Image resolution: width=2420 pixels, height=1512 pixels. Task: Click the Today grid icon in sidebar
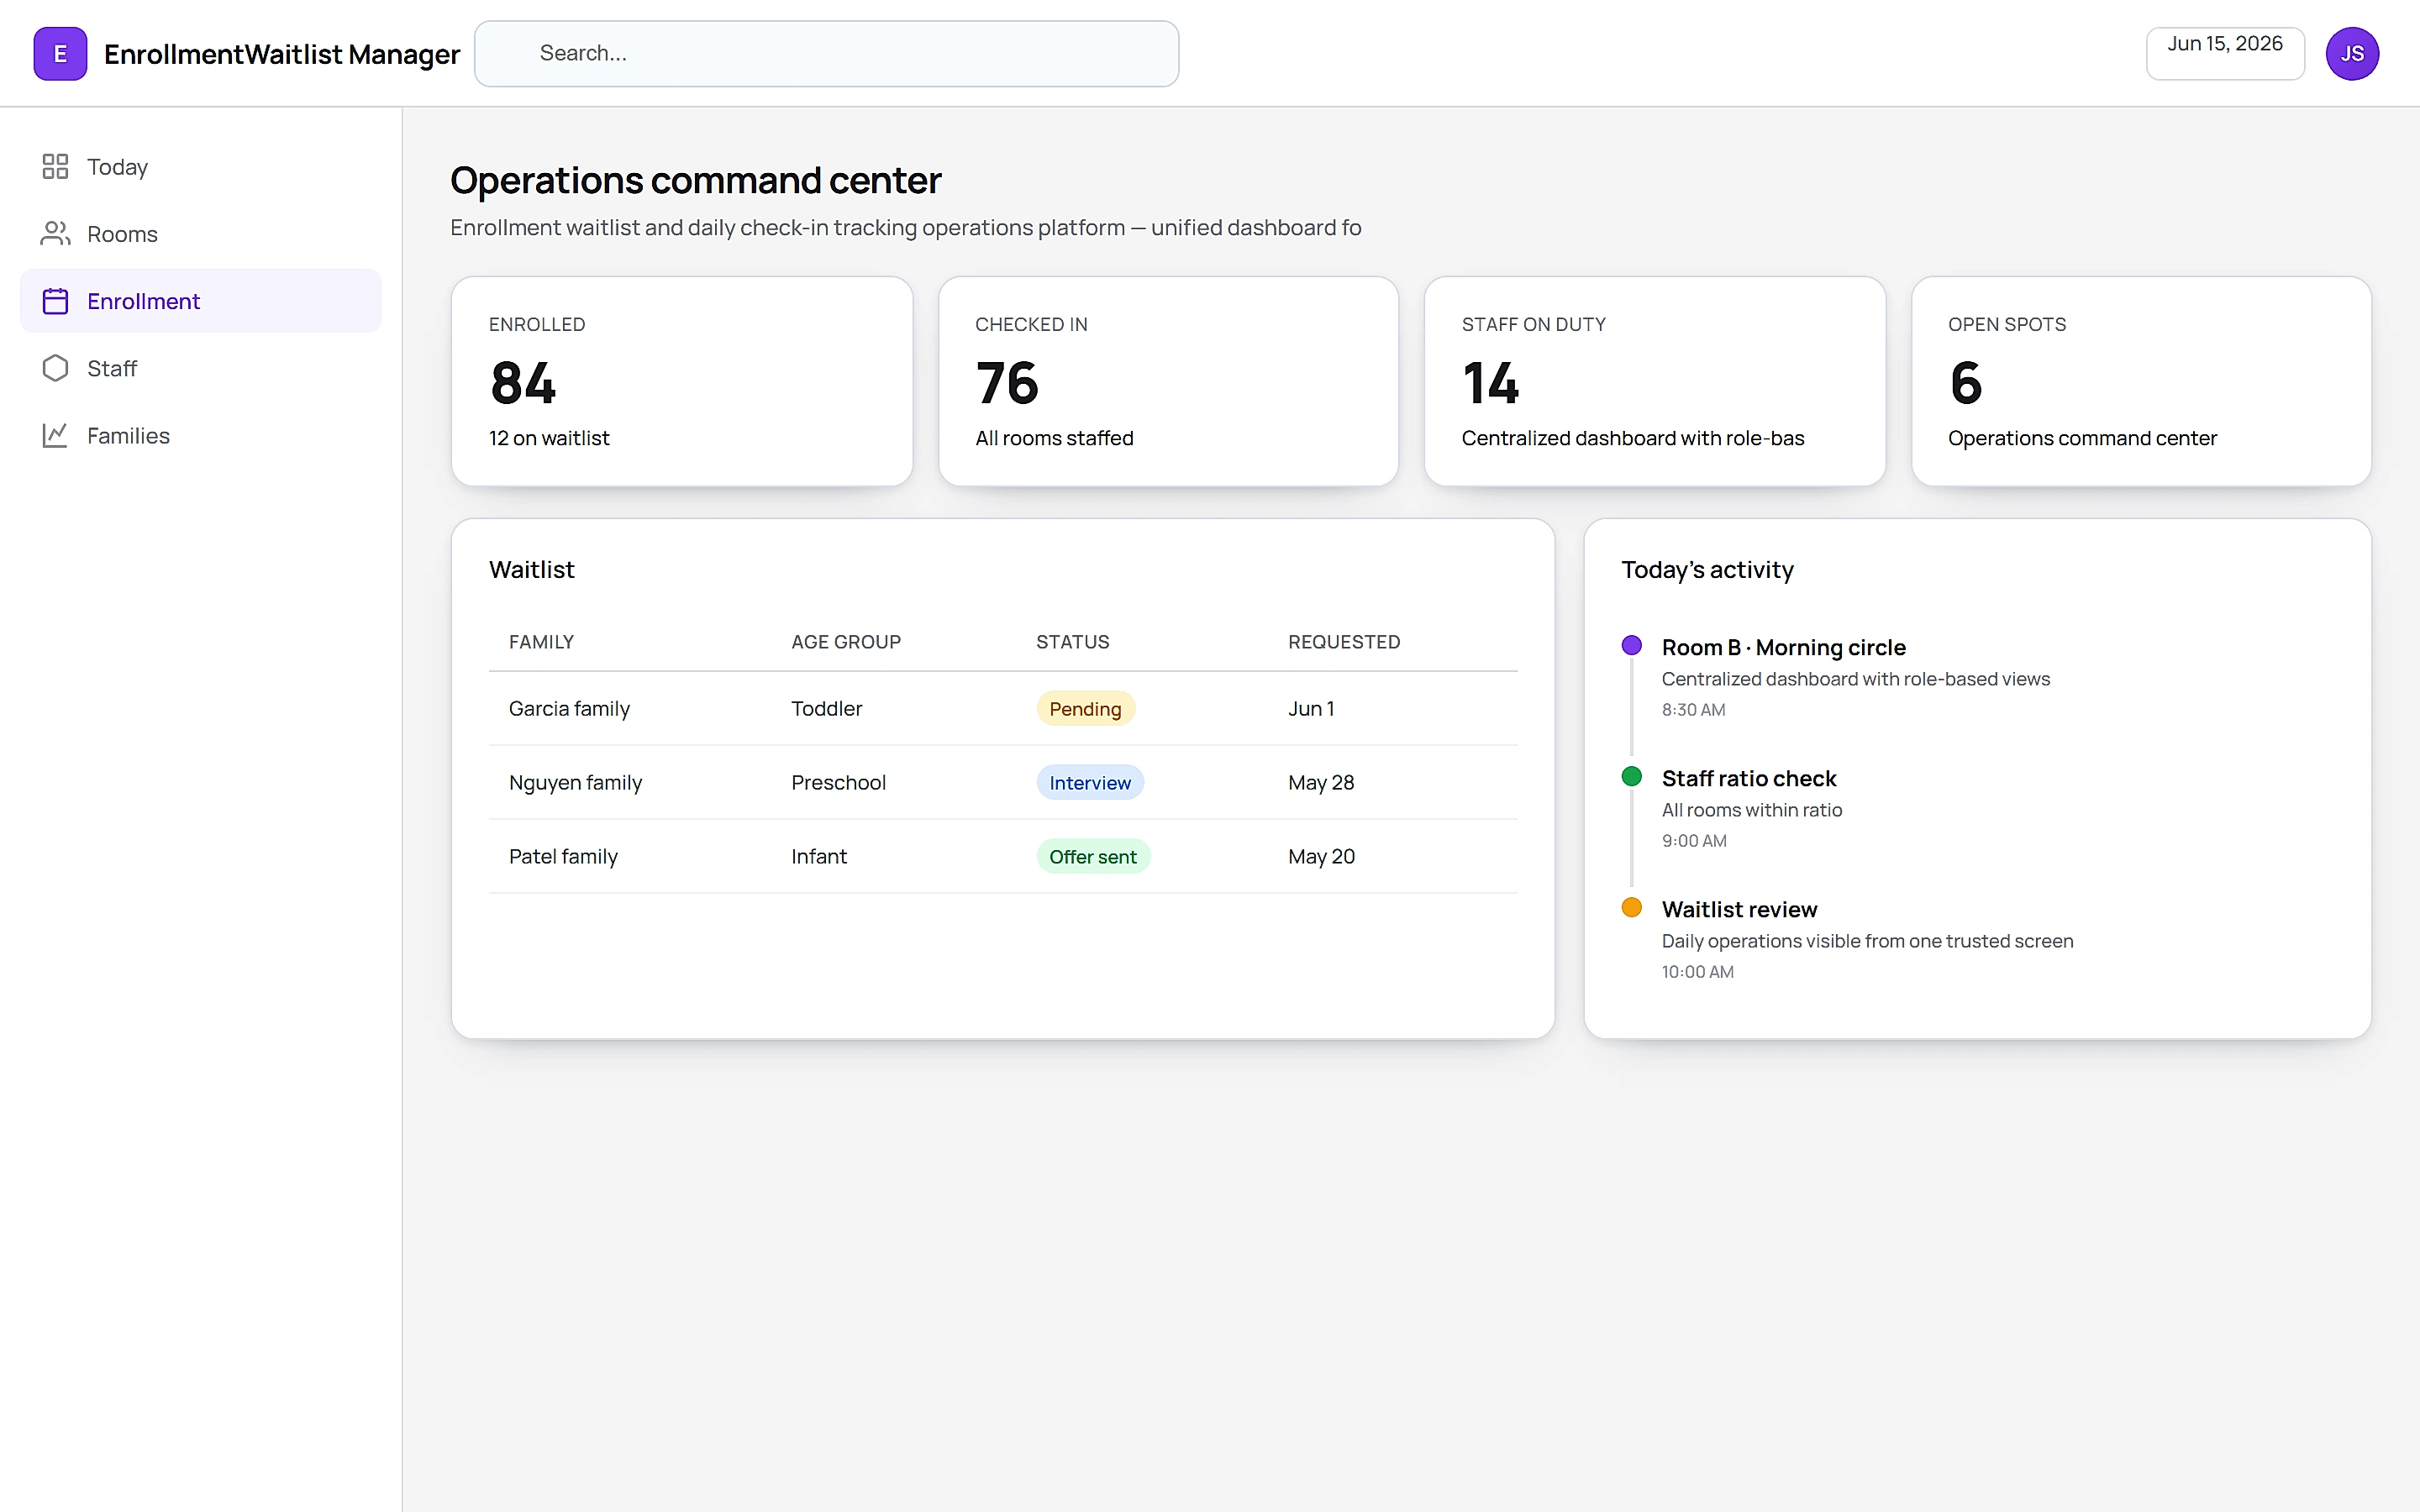coord(55,166)
